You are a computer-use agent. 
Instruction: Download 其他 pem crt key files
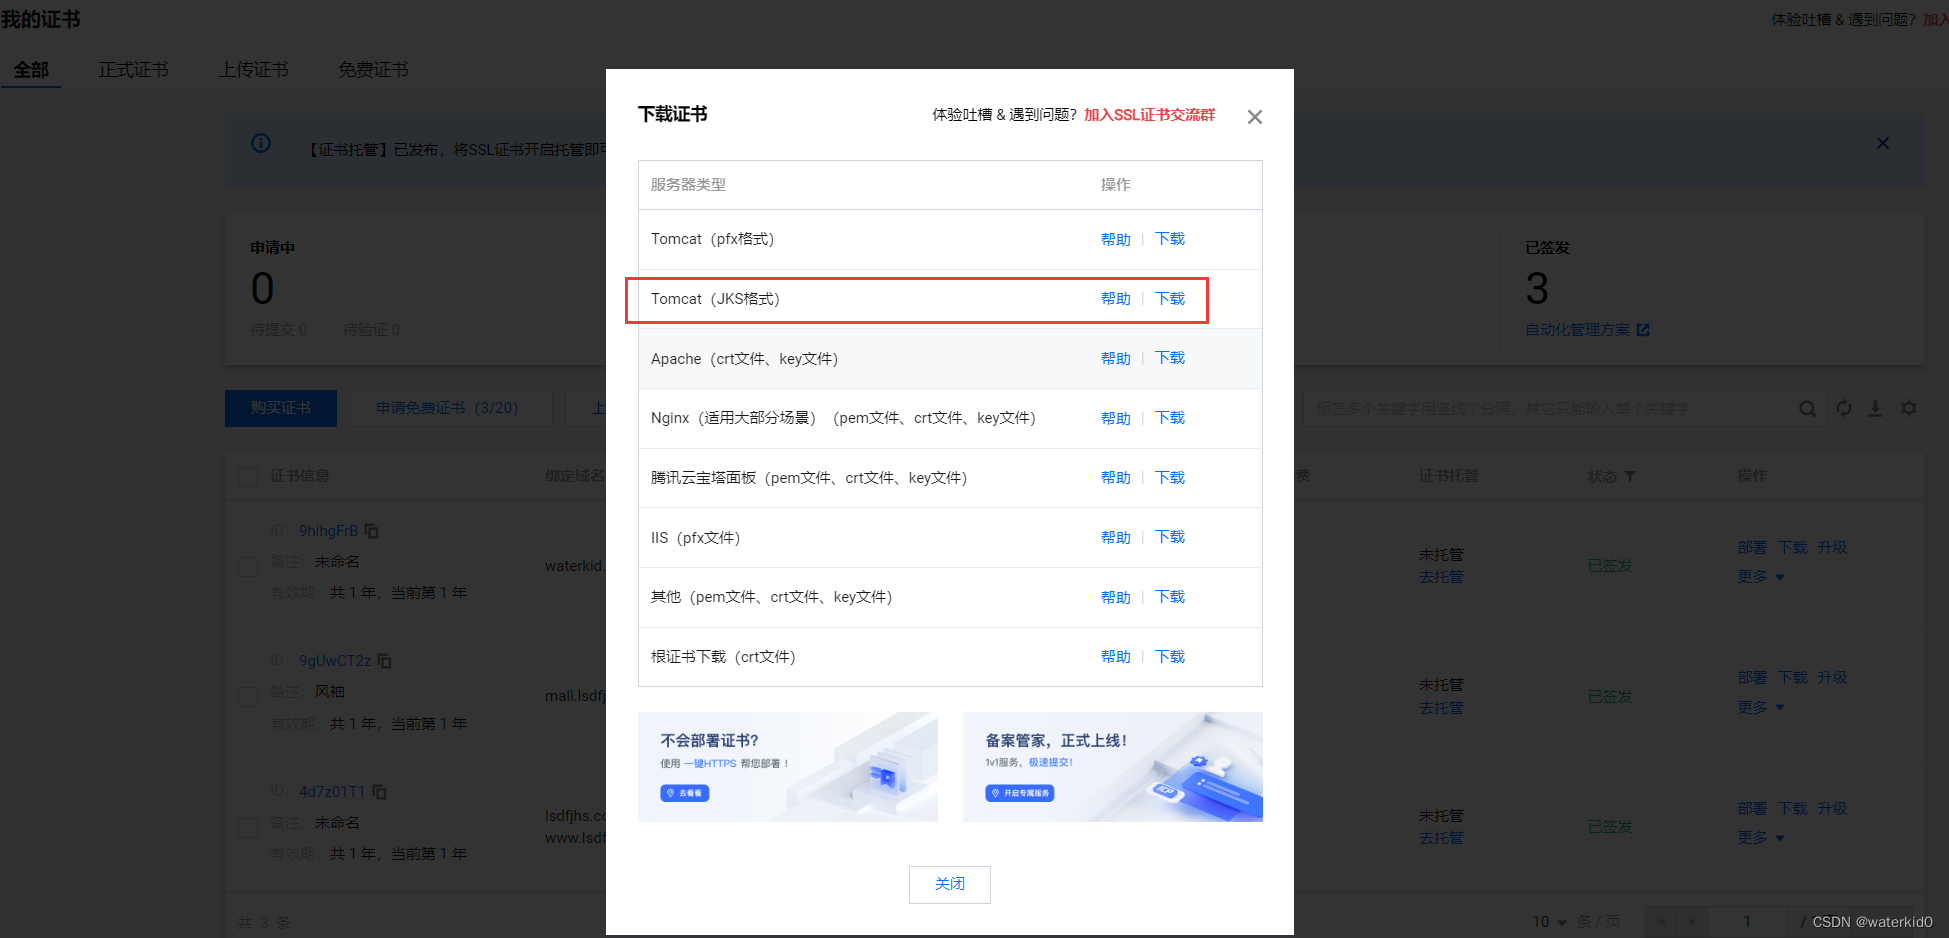pyautogui.click(x=1170, y=597)
